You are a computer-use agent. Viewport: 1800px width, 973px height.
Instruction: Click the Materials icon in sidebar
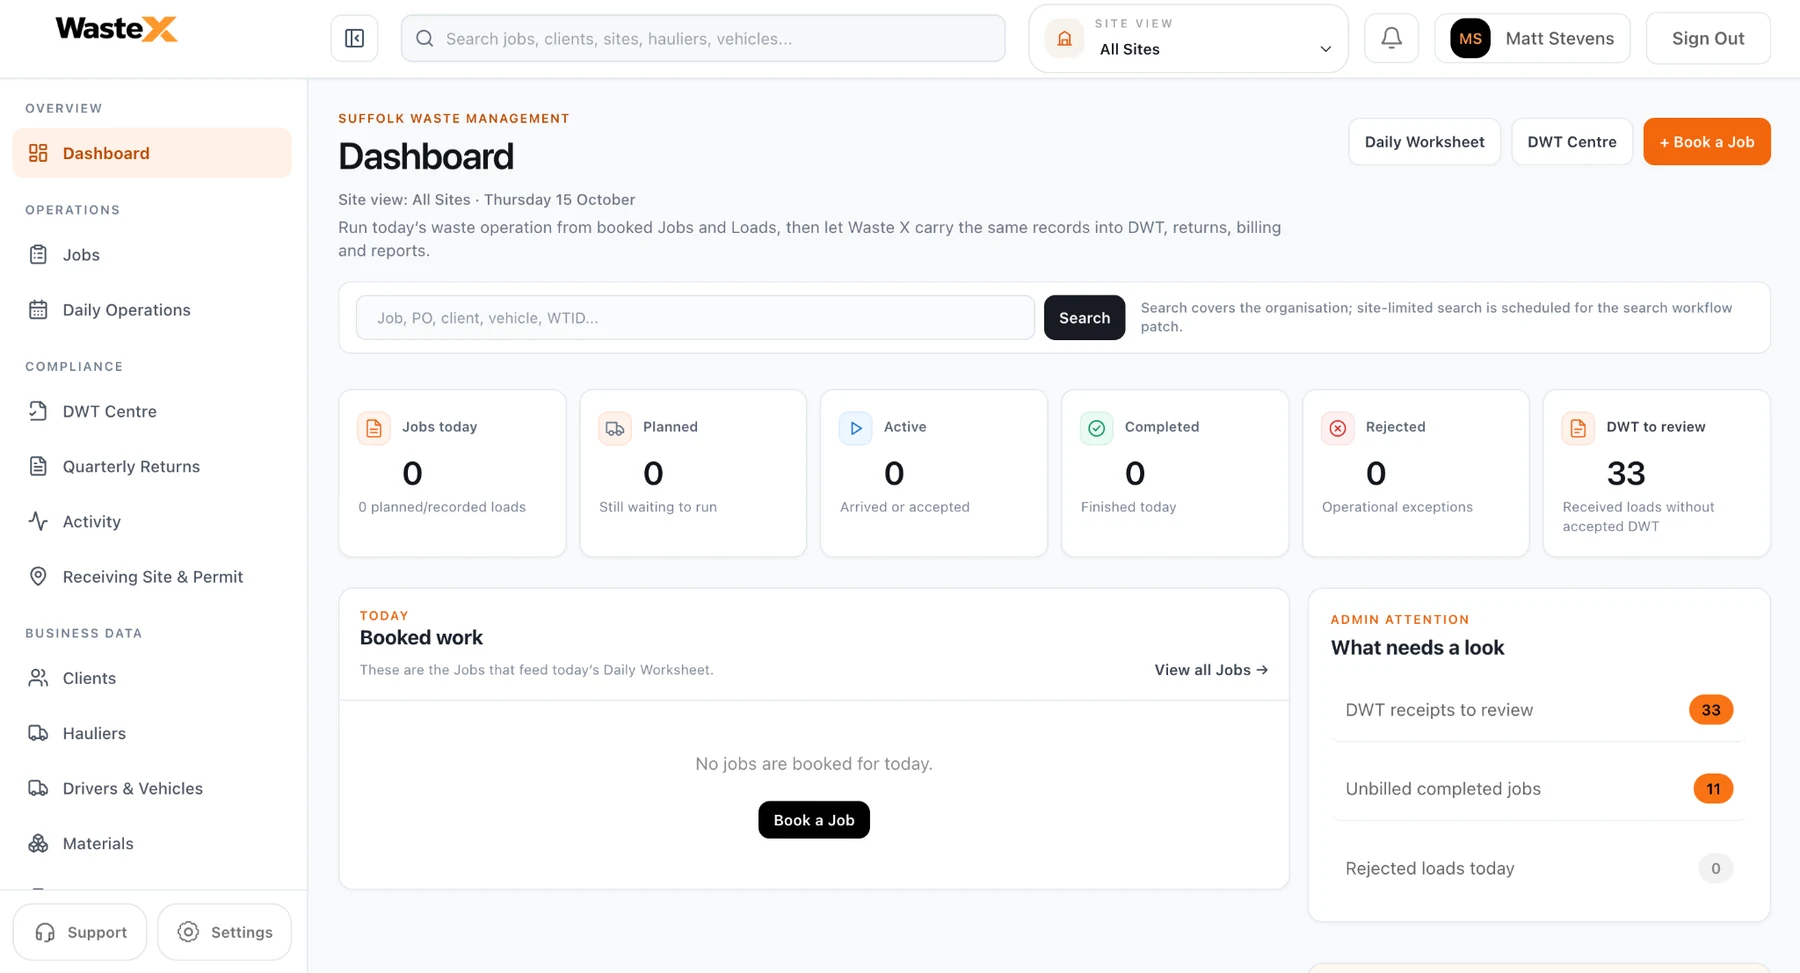(38, 843)
